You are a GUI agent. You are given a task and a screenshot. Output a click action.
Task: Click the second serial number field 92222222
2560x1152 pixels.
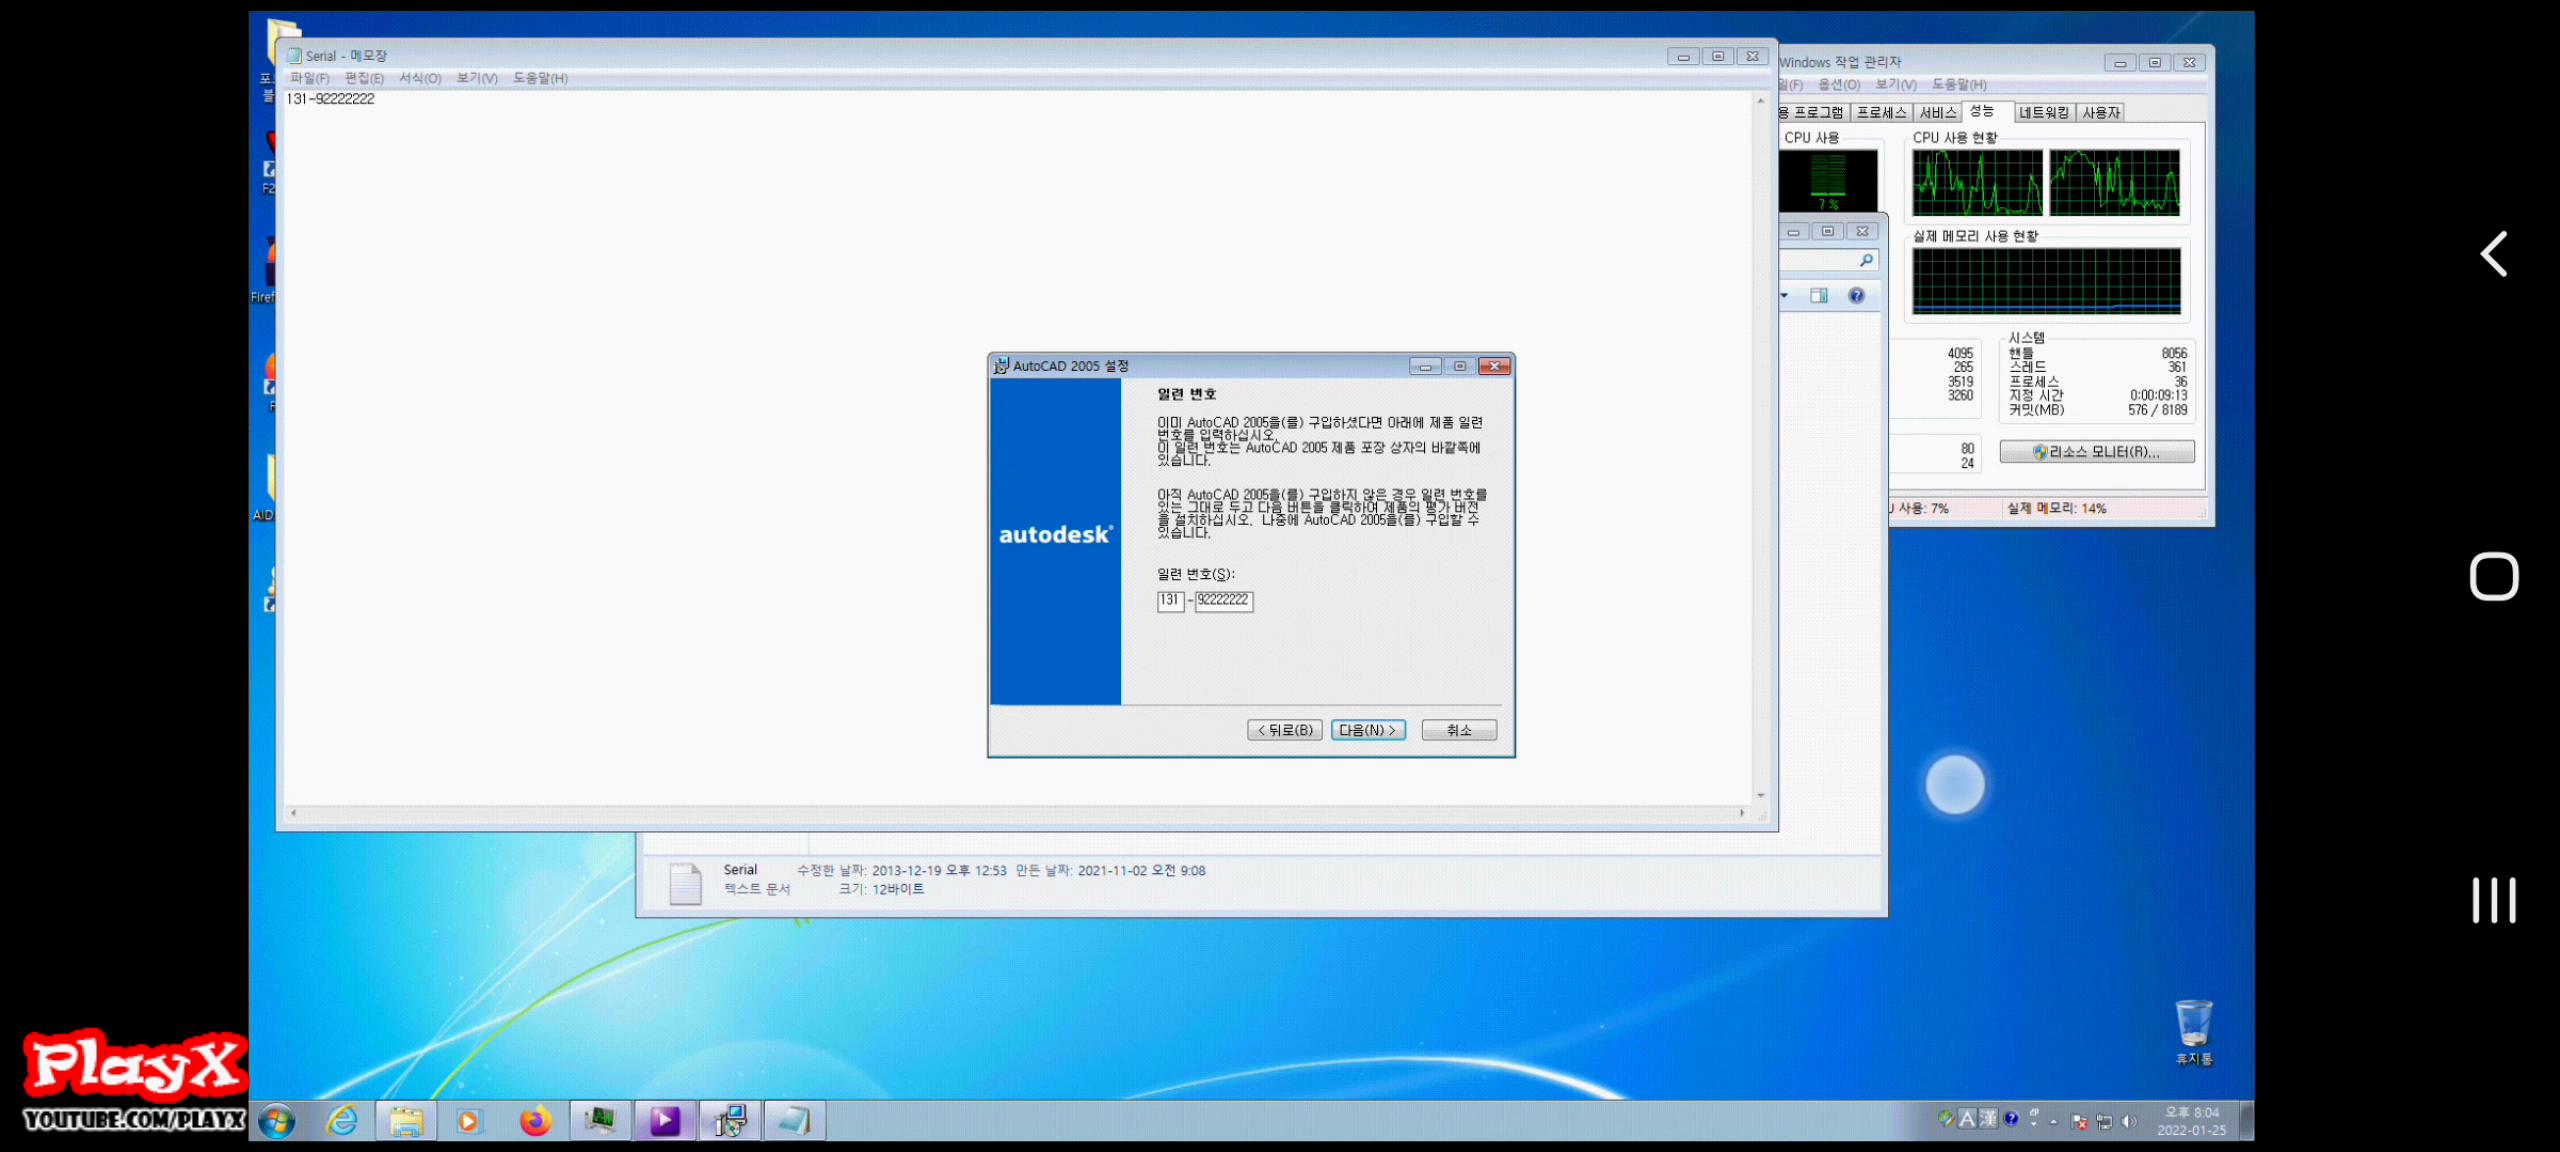pos(1223,600)
